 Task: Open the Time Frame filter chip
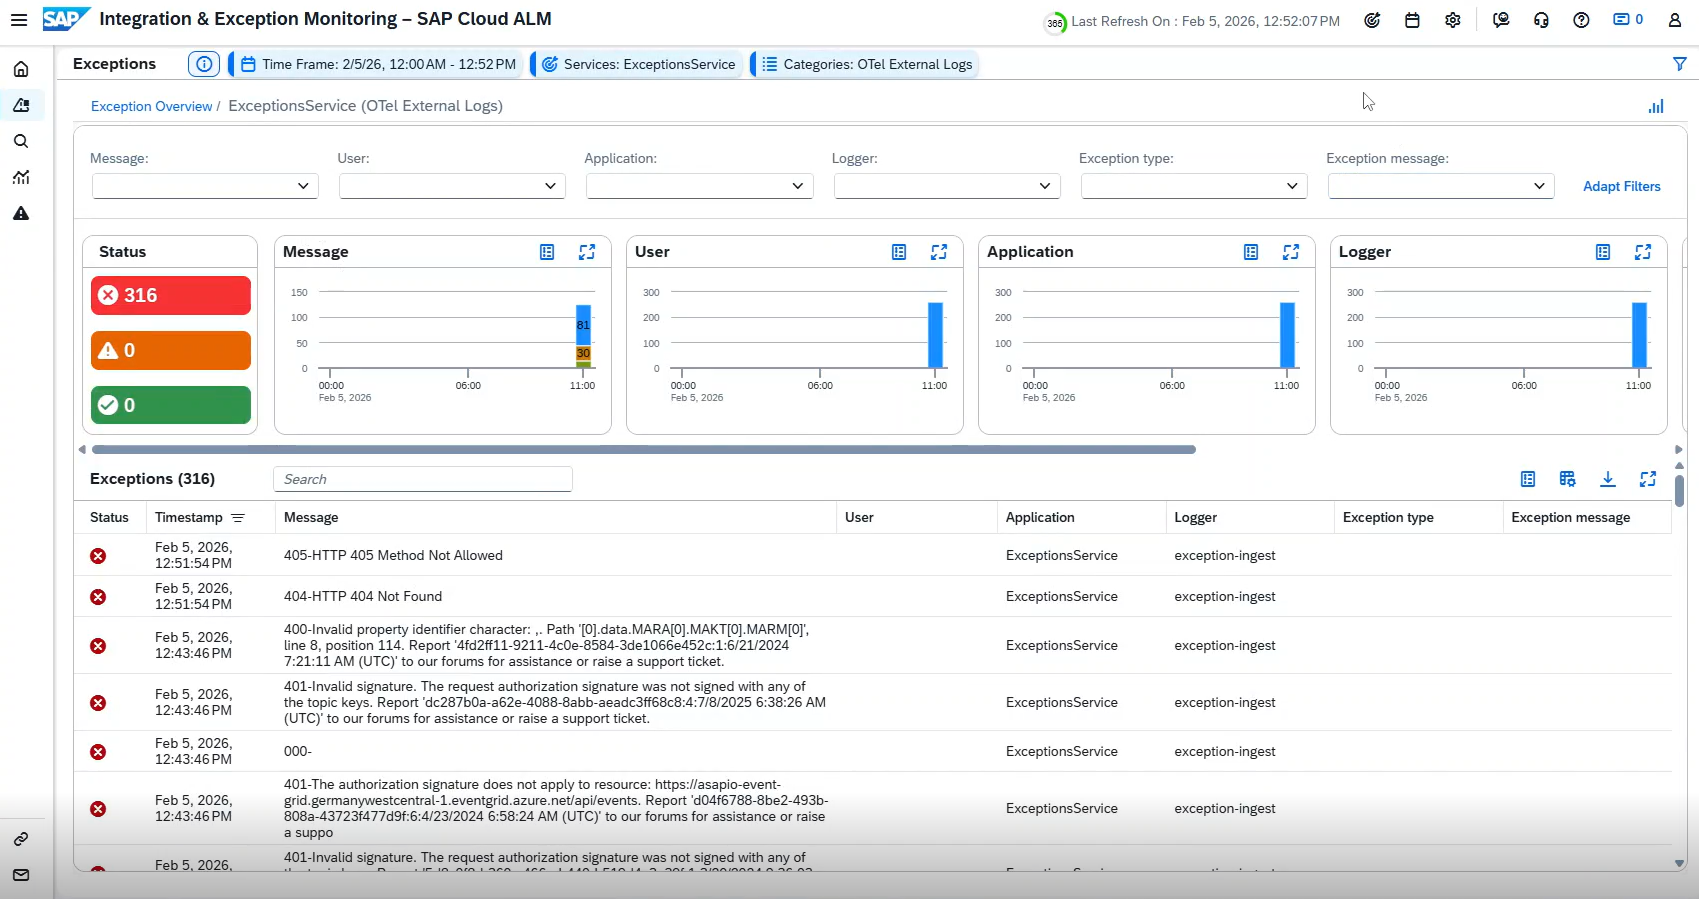pyautogui.click(x=378, y=64)
